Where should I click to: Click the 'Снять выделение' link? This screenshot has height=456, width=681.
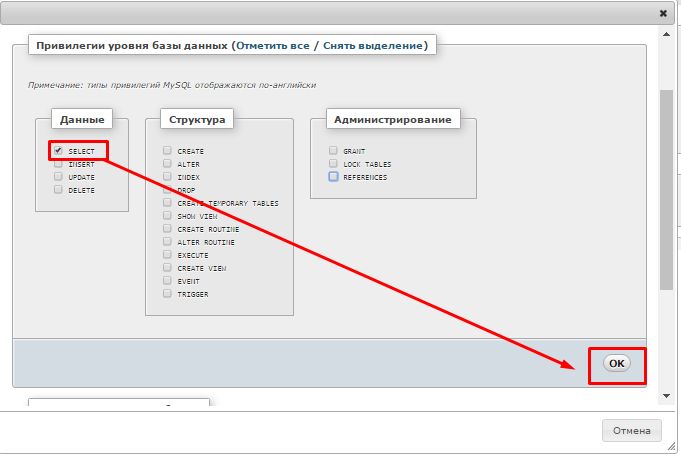coord(373,46)
